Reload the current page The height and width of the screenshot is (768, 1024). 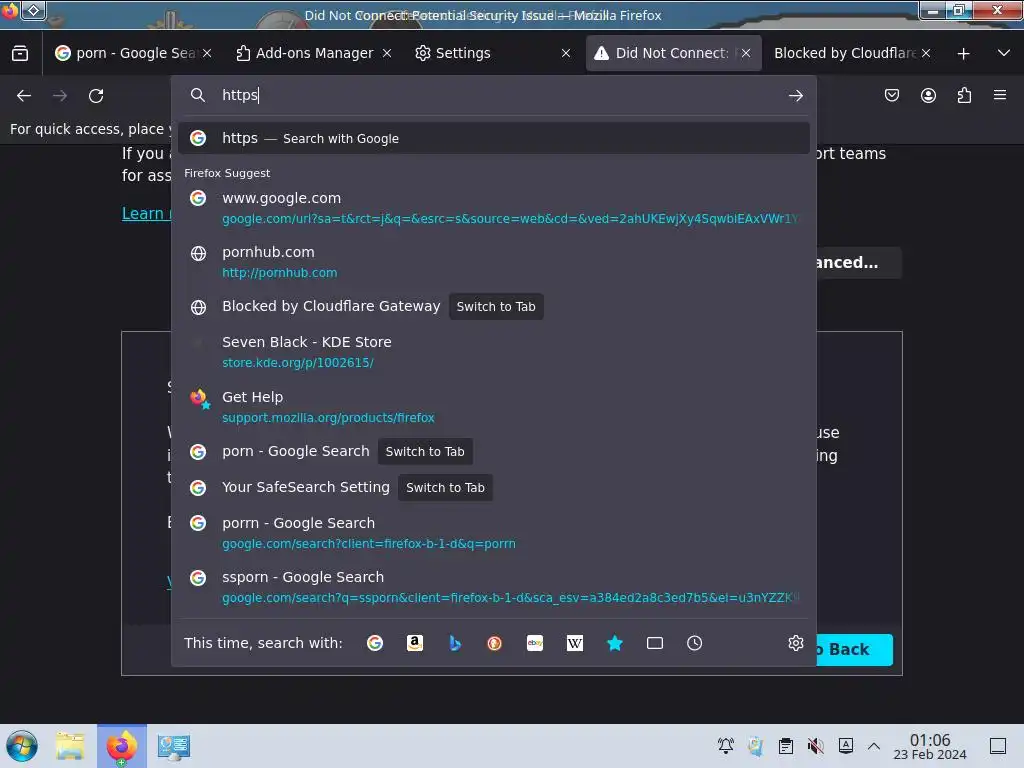point(96,96)
